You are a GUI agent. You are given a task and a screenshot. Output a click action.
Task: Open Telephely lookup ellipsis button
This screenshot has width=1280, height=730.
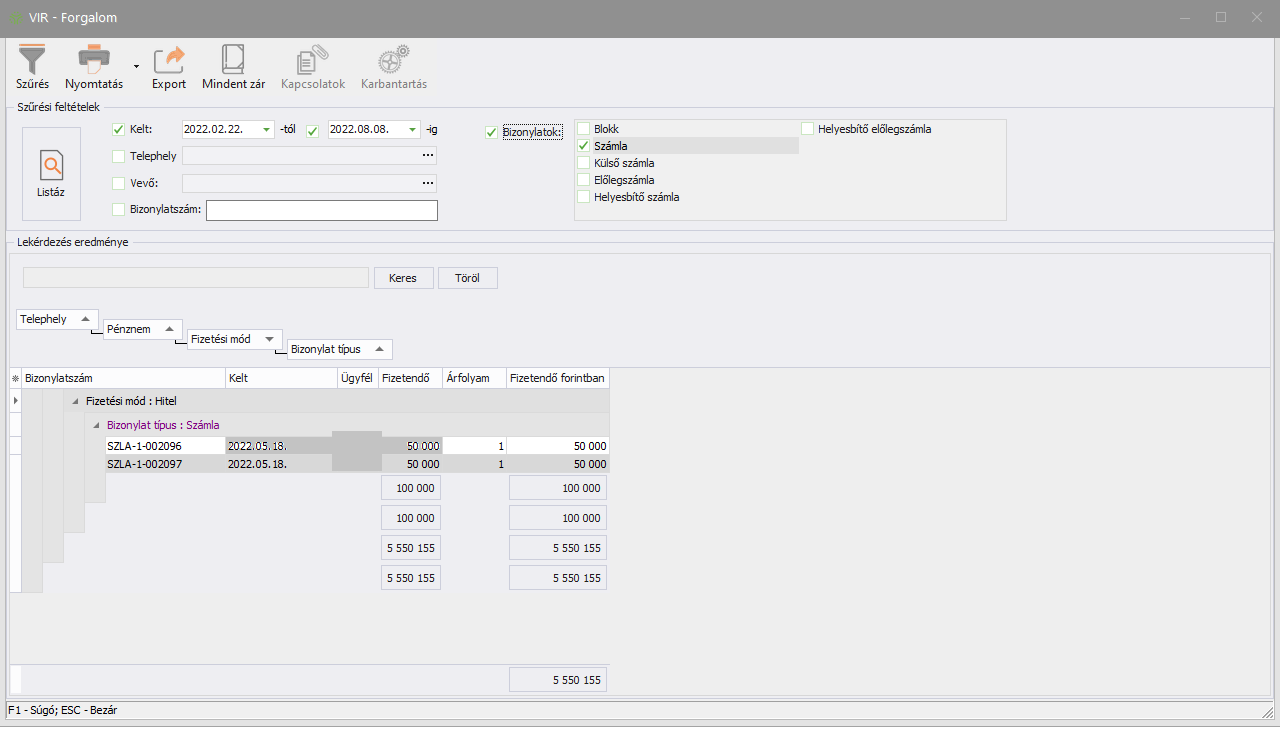(x=428, y=155)
